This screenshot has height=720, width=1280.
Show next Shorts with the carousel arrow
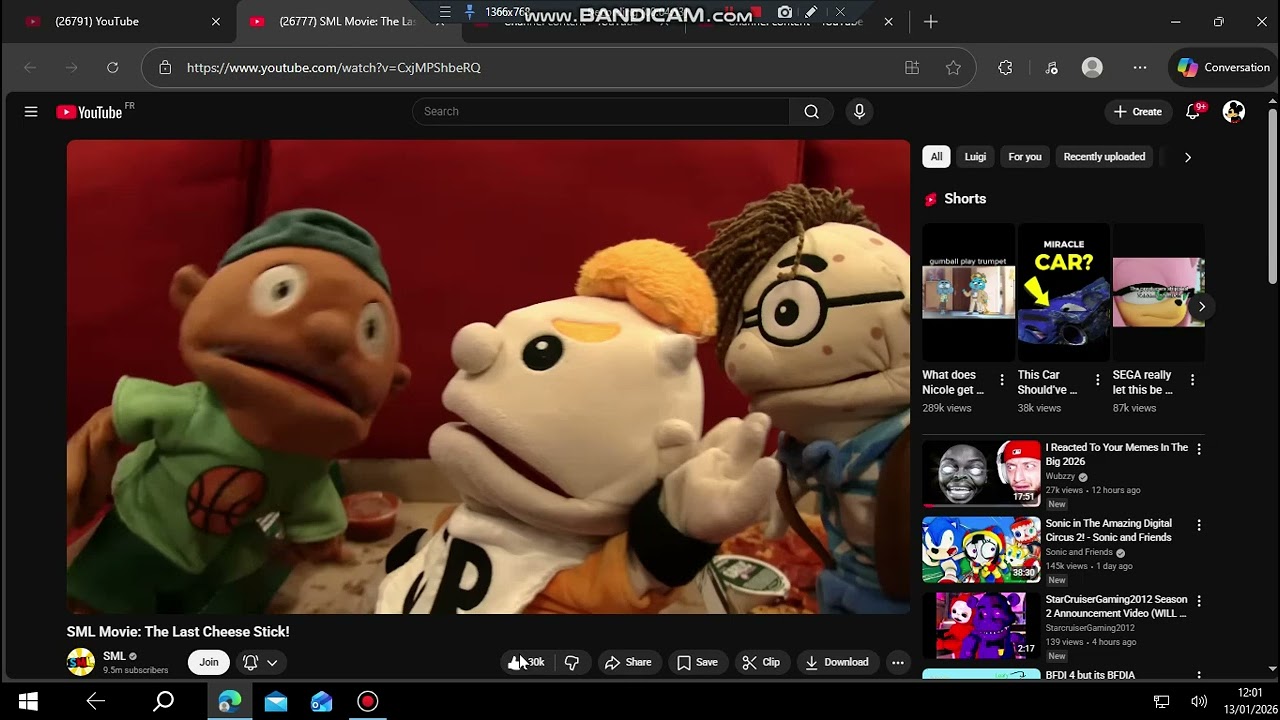tap(1201, 306)
